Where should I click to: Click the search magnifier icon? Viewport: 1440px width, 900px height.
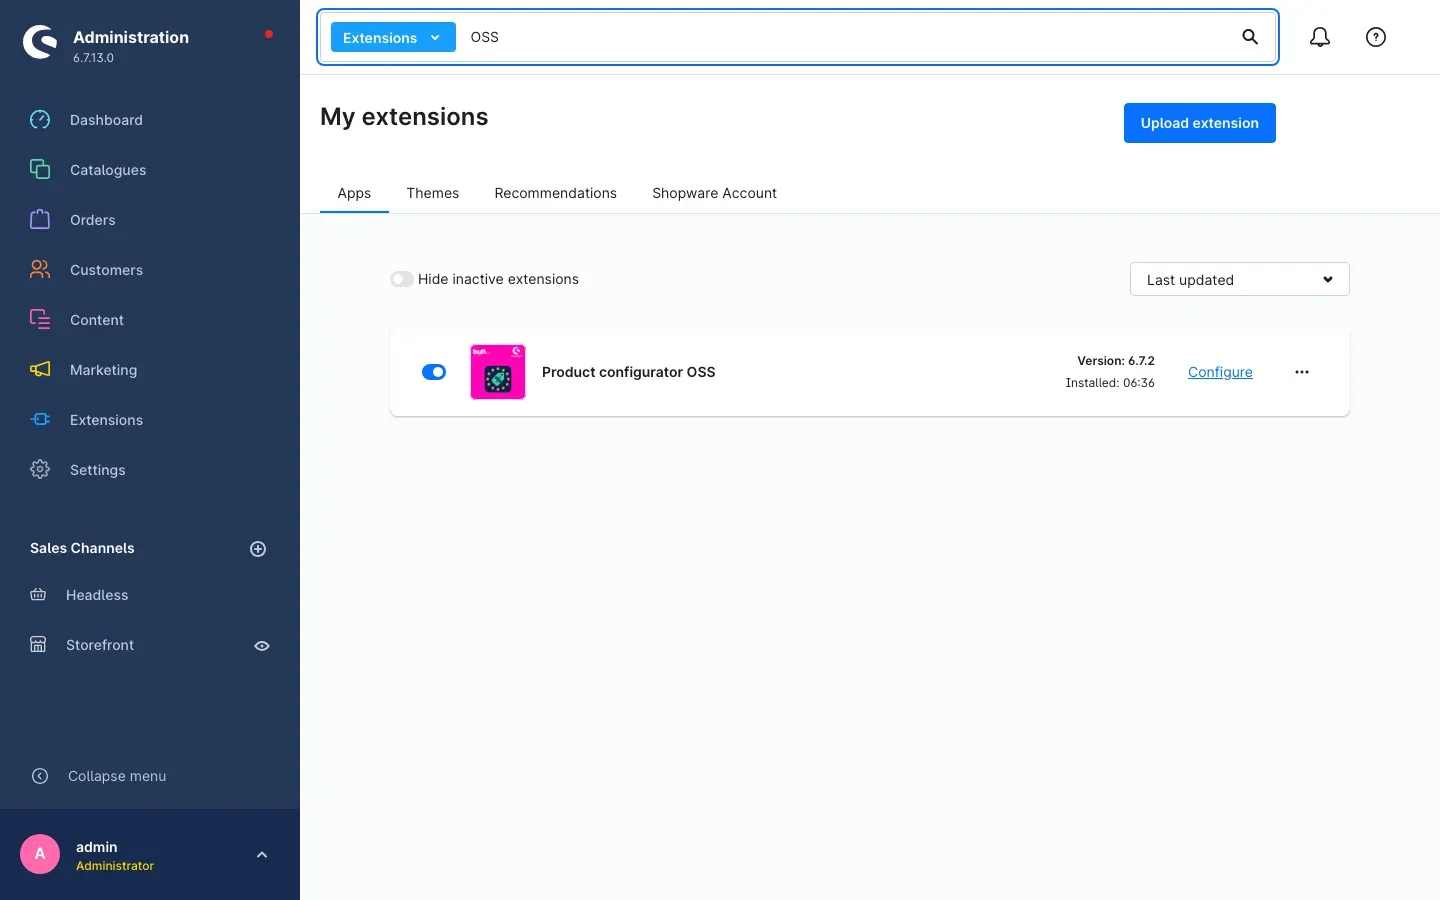[x=1250, y=37]
